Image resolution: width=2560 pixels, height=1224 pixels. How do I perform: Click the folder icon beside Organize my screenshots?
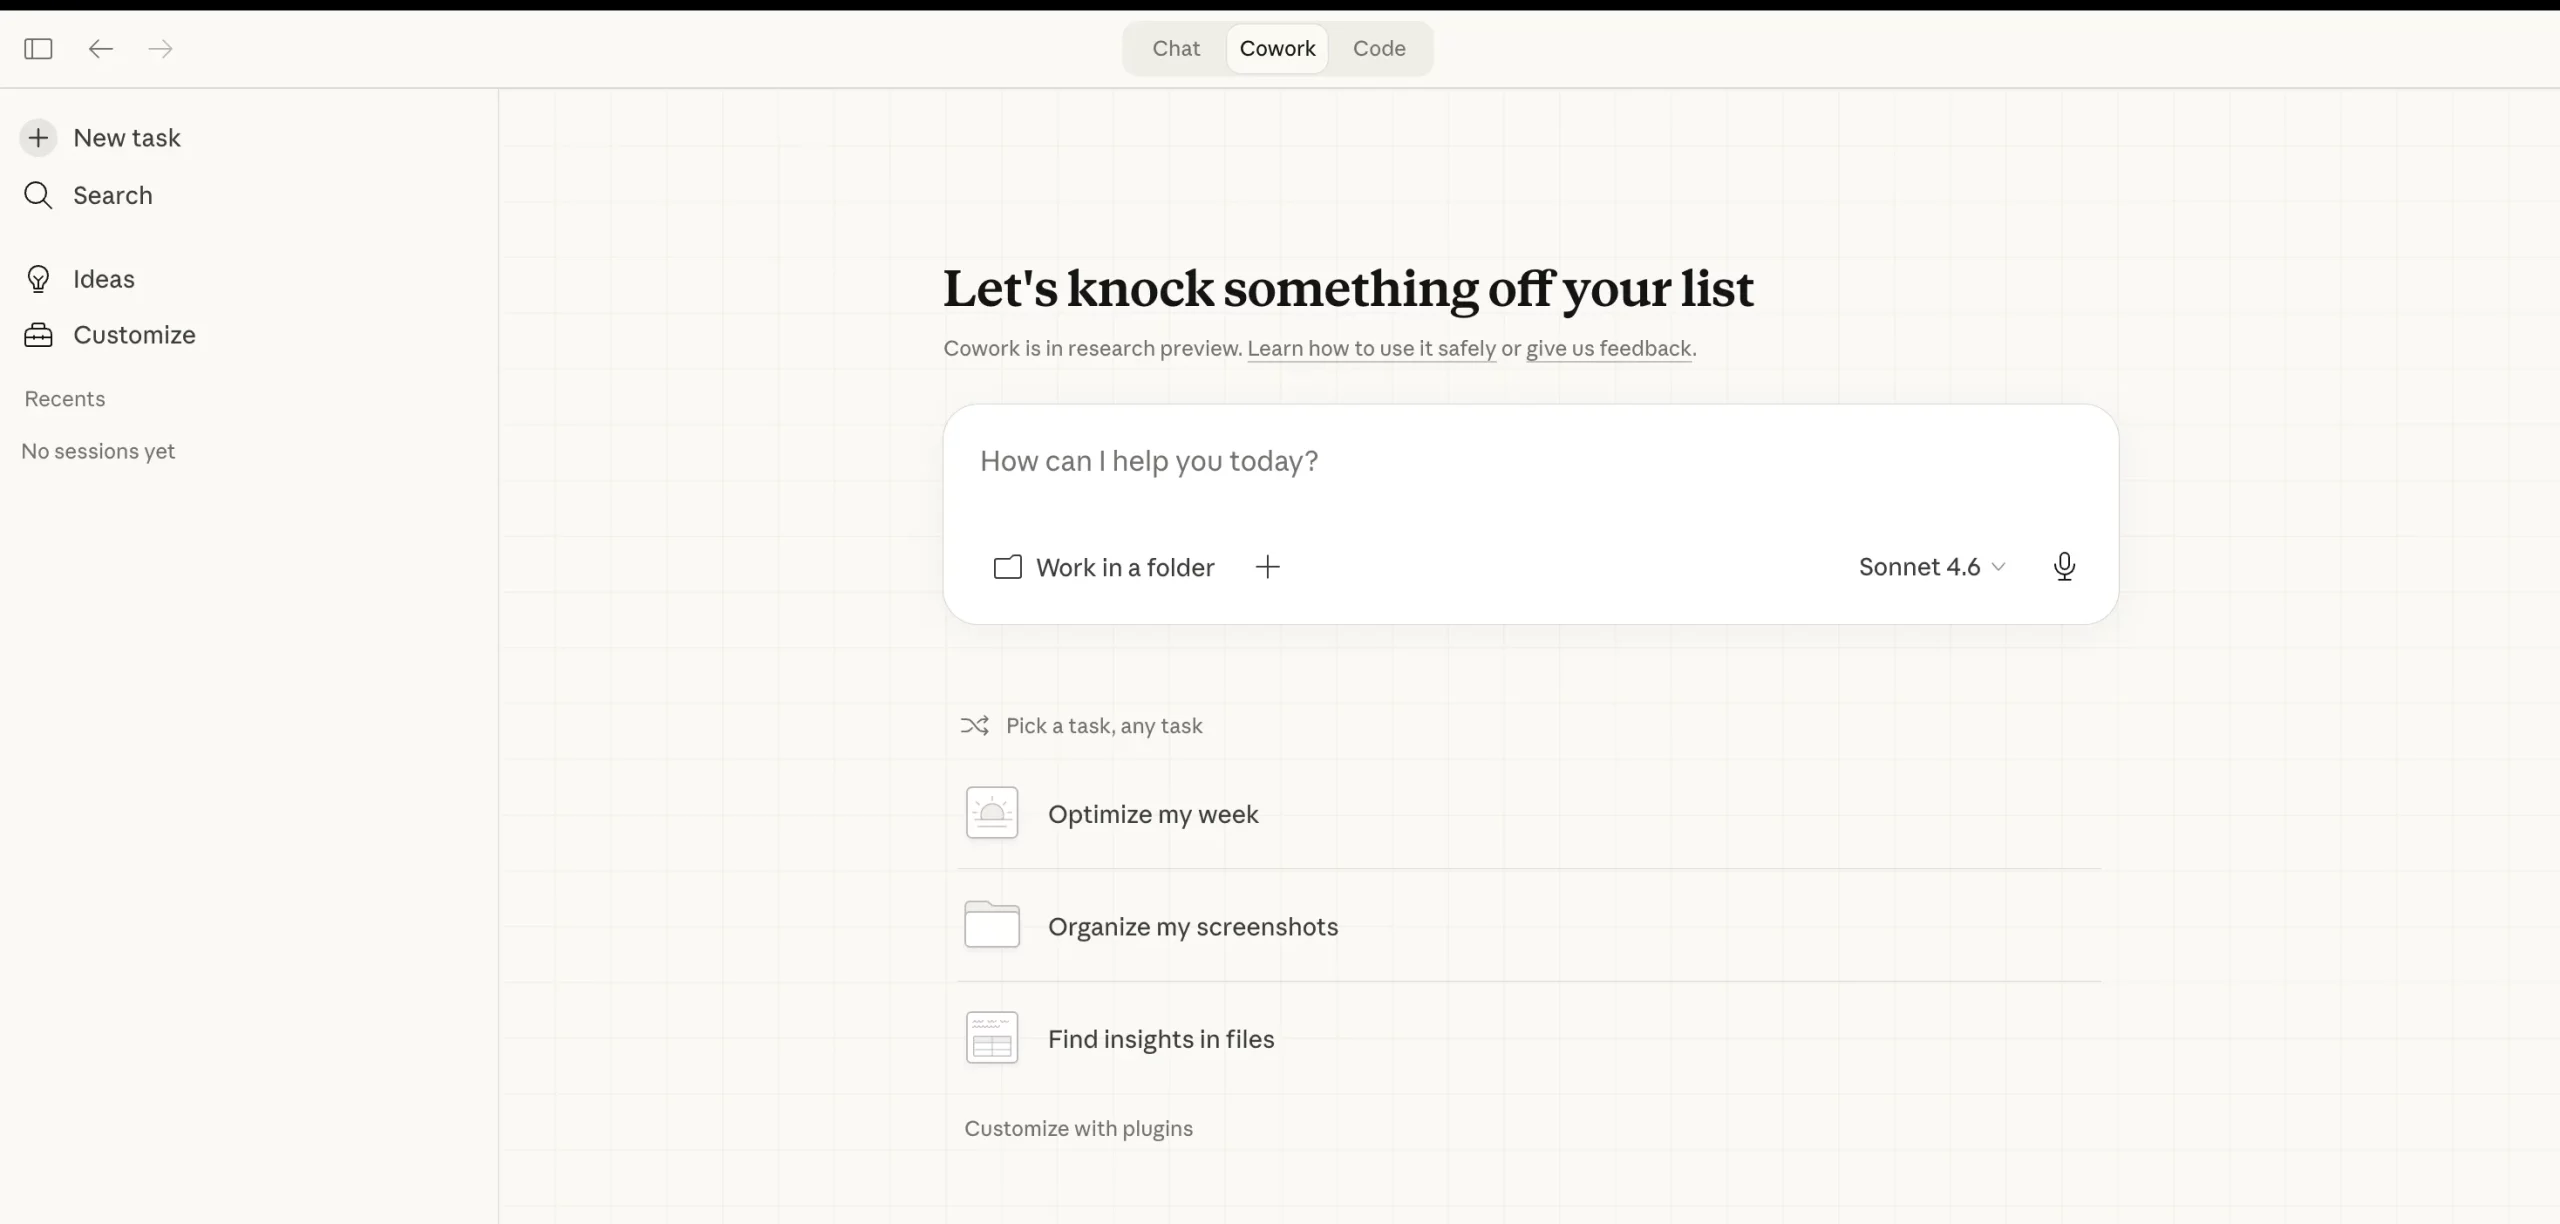(991, 925)
